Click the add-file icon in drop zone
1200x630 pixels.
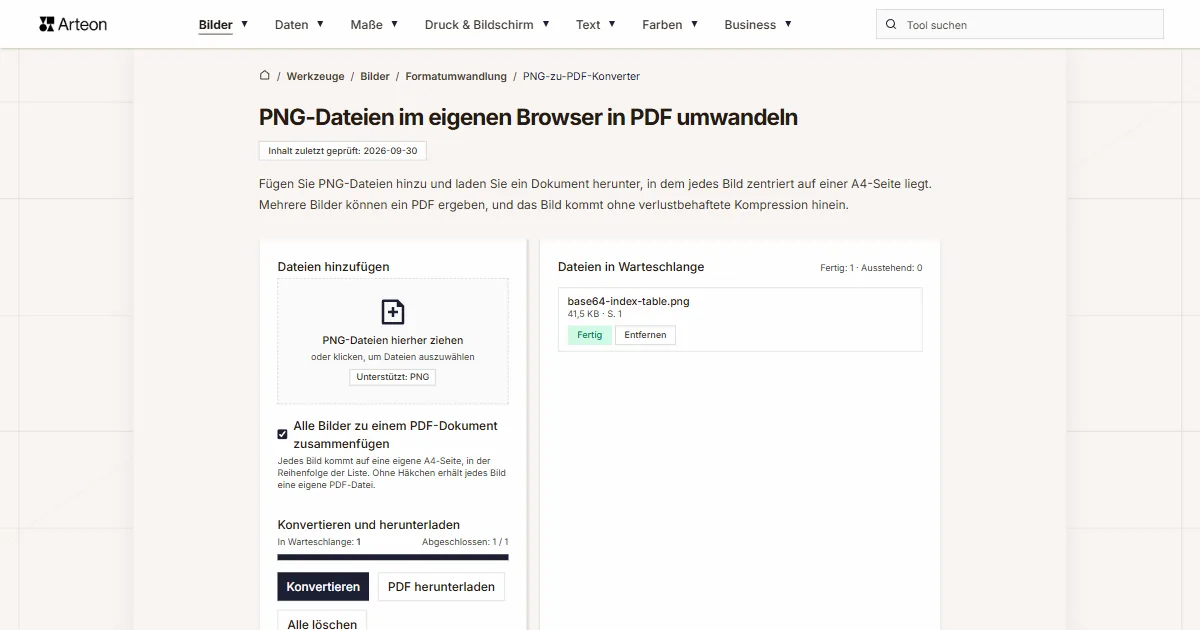pos(393,311)
